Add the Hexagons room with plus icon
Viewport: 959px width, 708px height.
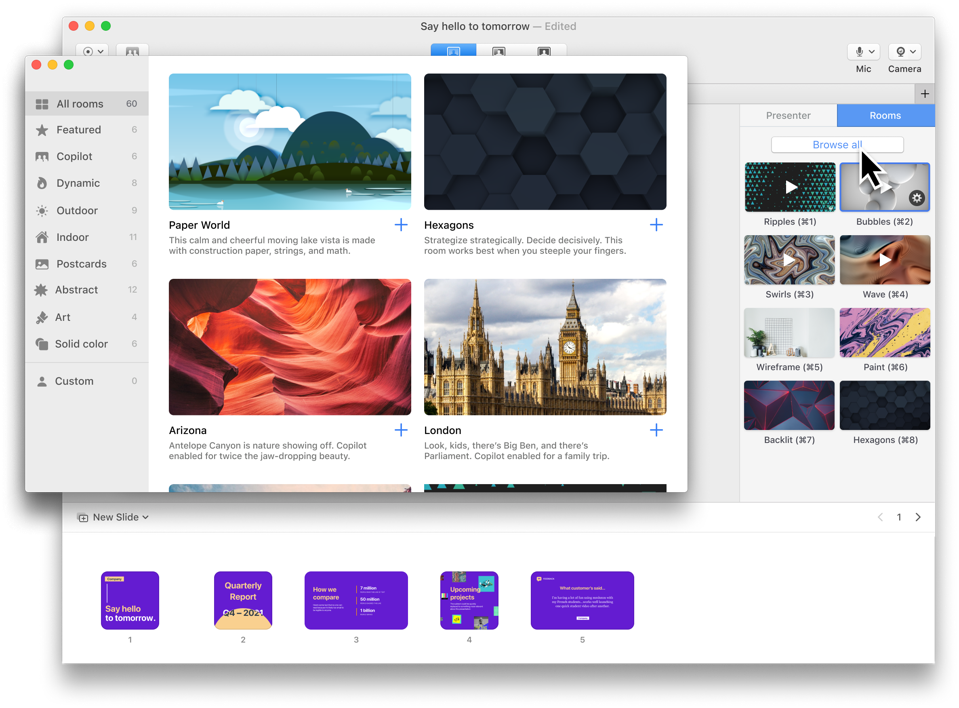click(x=656, y=225)
